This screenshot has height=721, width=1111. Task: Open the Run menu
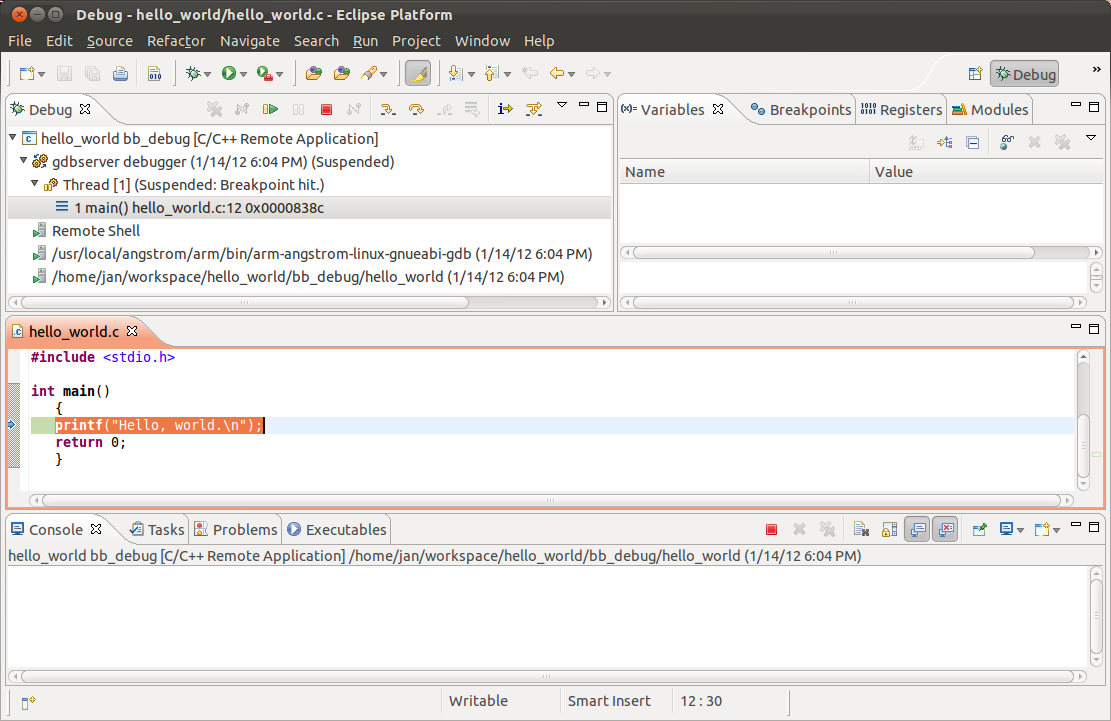(x=365, y=41)
